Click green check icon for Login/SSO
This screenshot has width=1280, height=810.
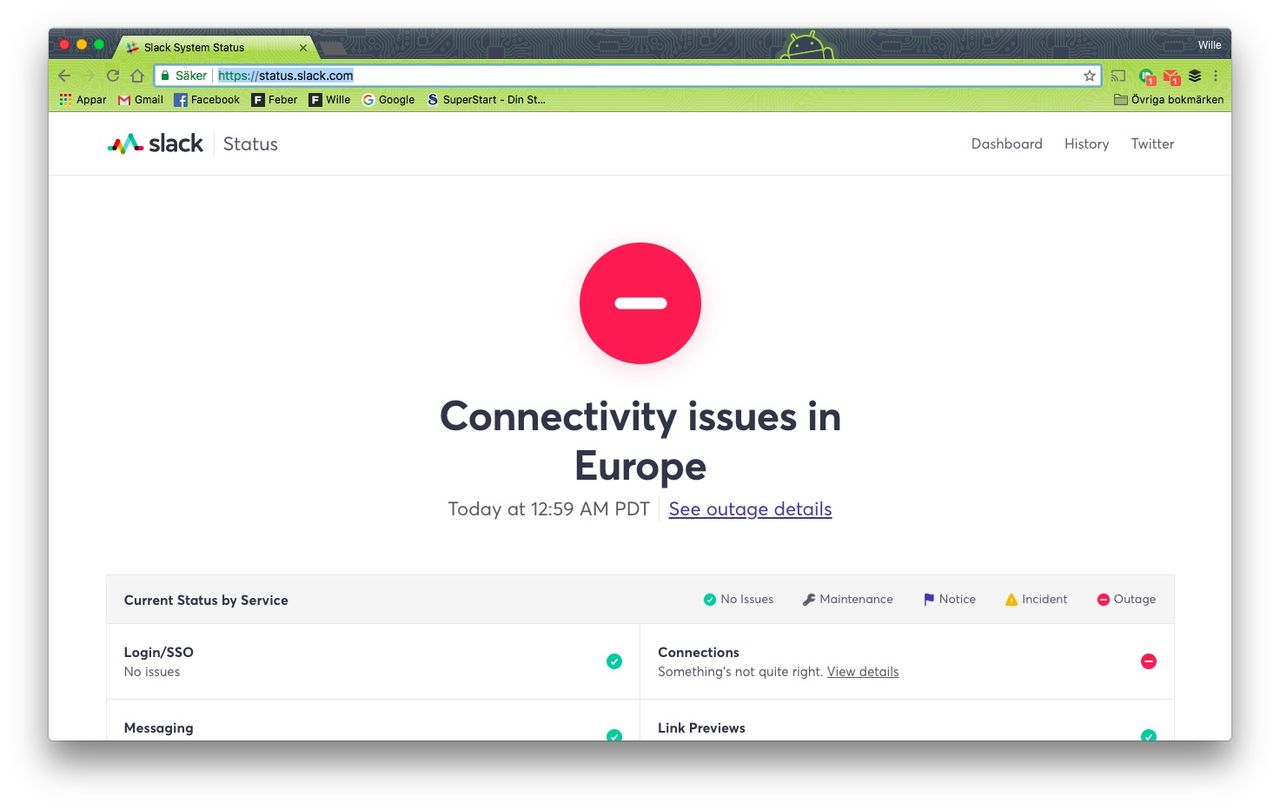click(614, 661)
